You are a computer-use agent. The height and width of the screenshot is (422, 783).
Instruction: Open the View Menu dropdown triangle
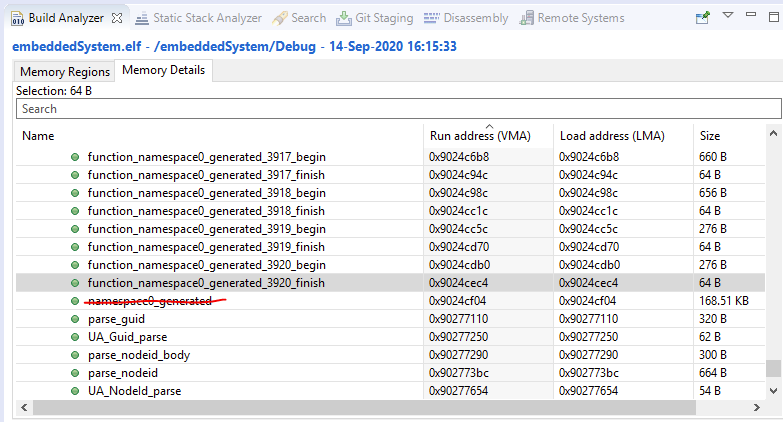(728, 15)
